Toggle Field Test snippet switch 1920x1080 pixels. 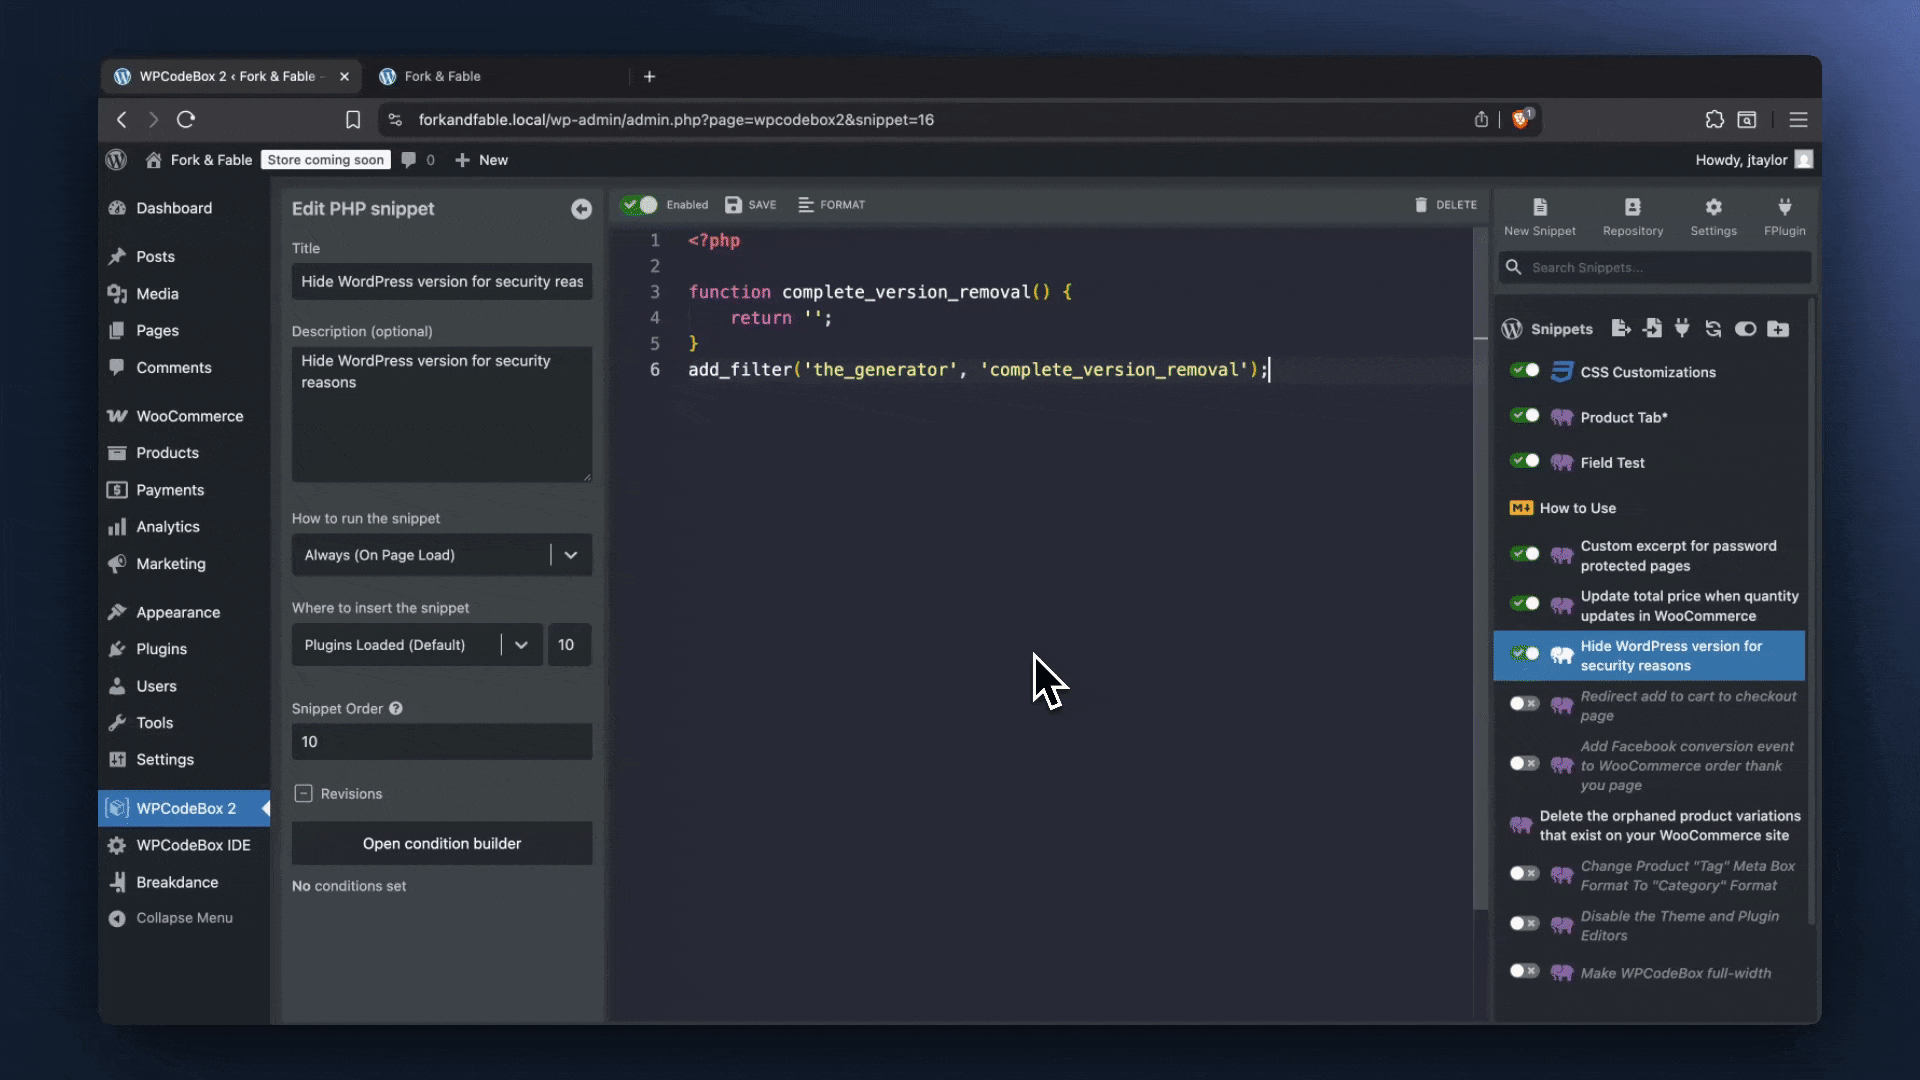pyautogui.click(x=1524, y=461)
